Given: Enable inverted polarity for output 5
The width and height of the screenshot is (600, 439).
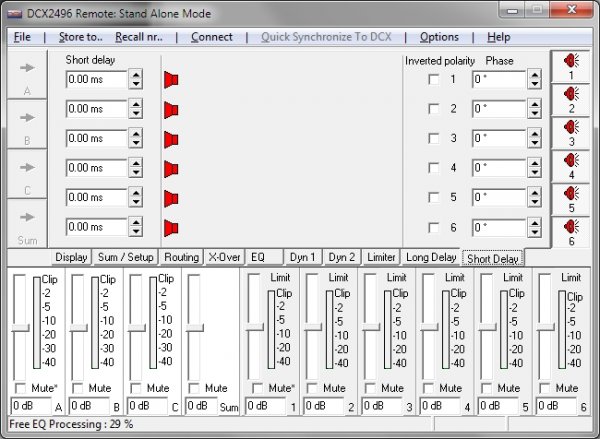Looking at the screenshot, I should click(434, 197).
